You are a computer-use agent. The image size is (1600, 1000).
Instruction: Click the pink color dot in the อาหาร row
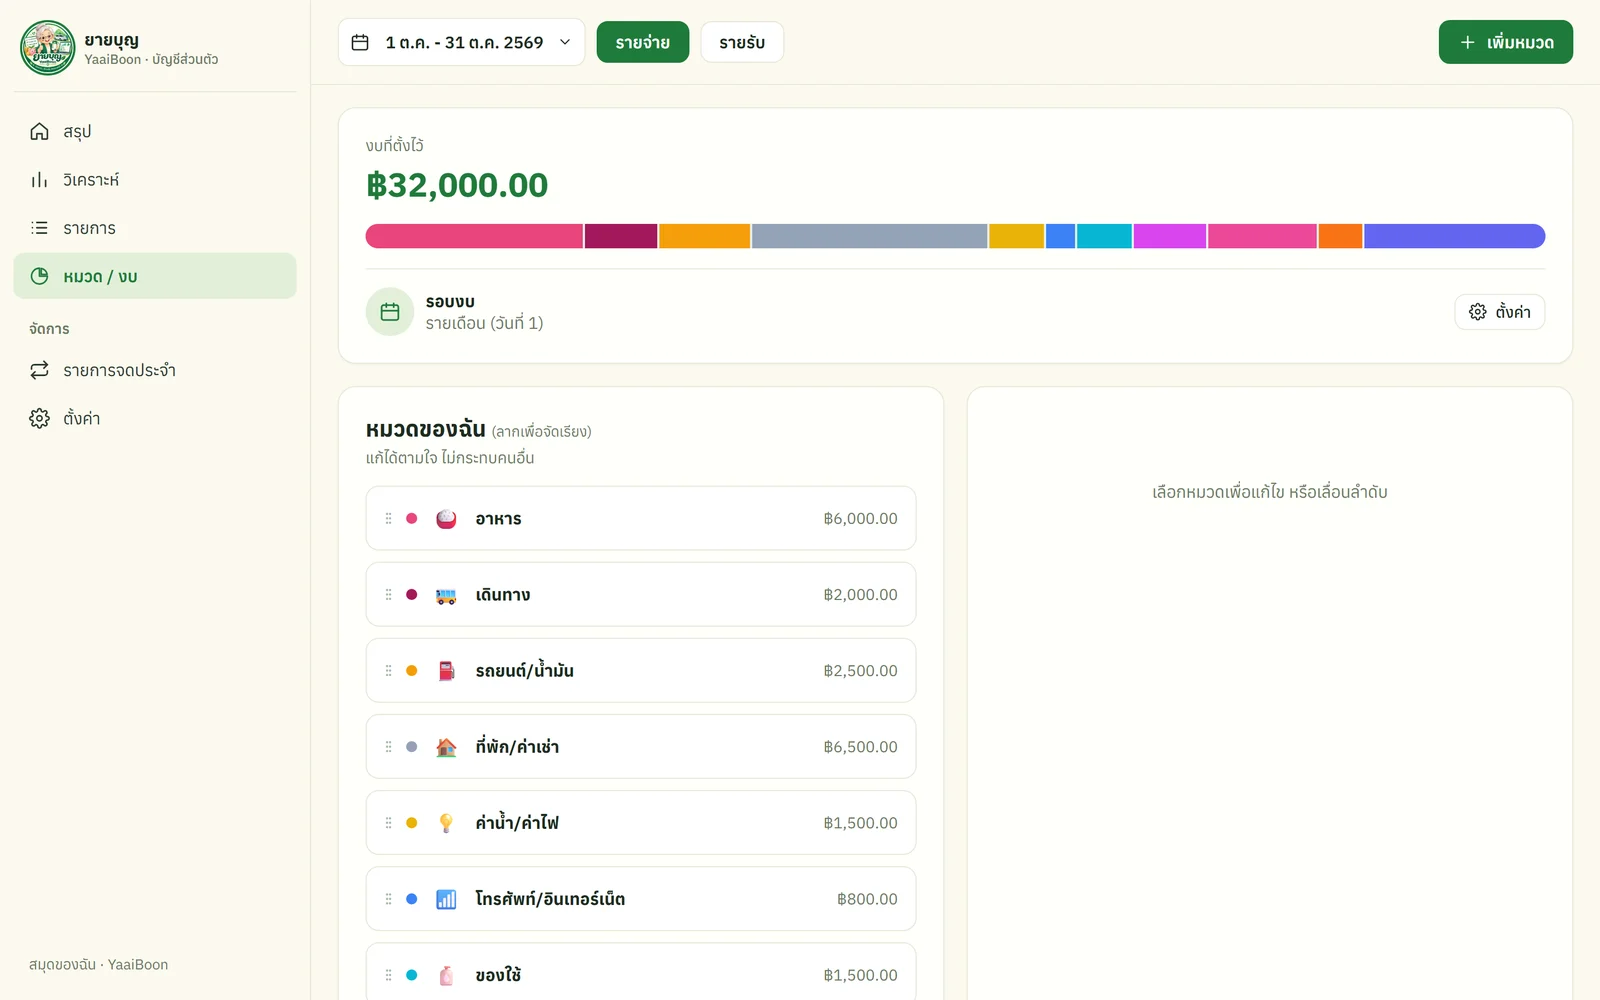(x=411, y=518)
